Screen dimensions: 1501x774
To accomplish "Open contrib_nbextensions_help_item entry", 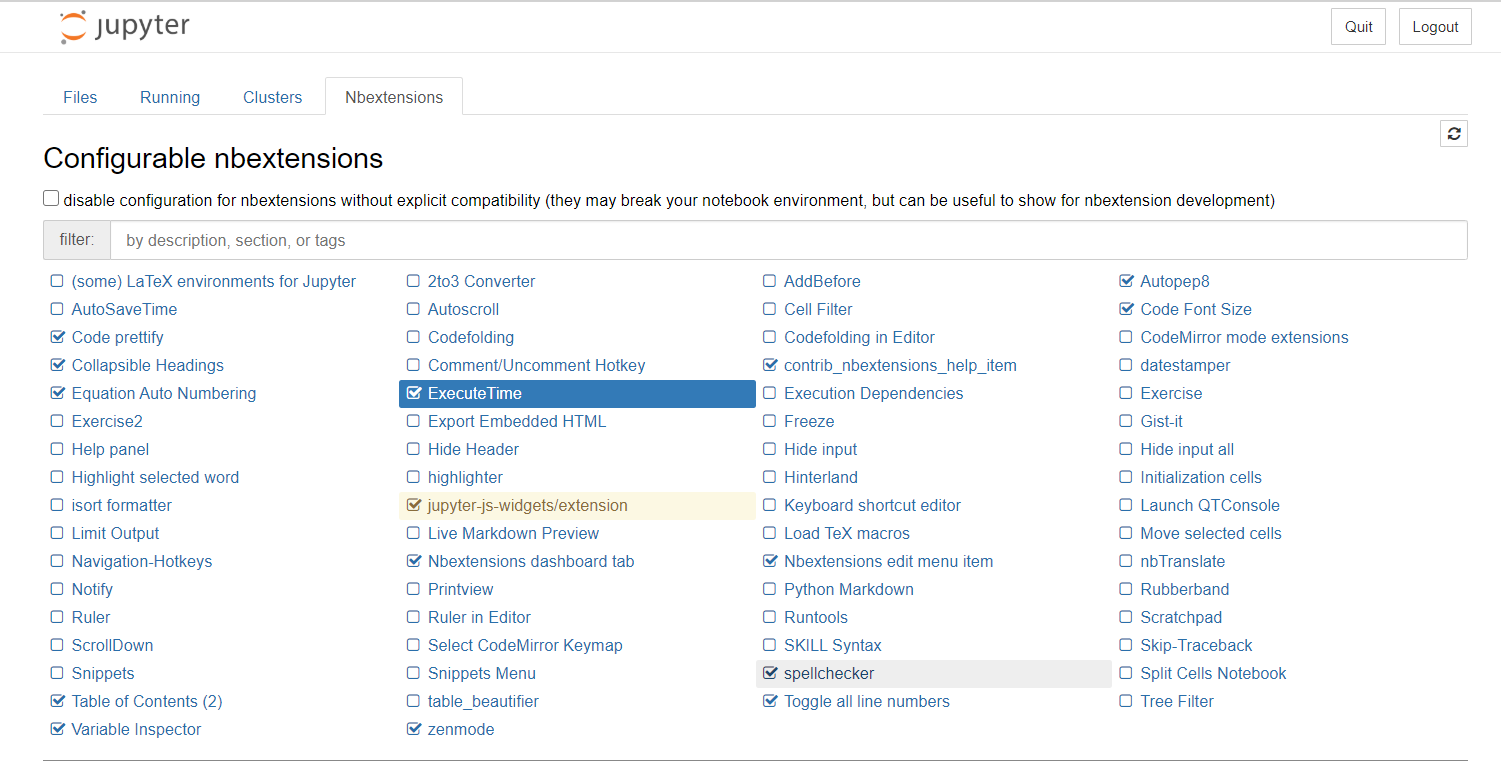I will (900, 366).
